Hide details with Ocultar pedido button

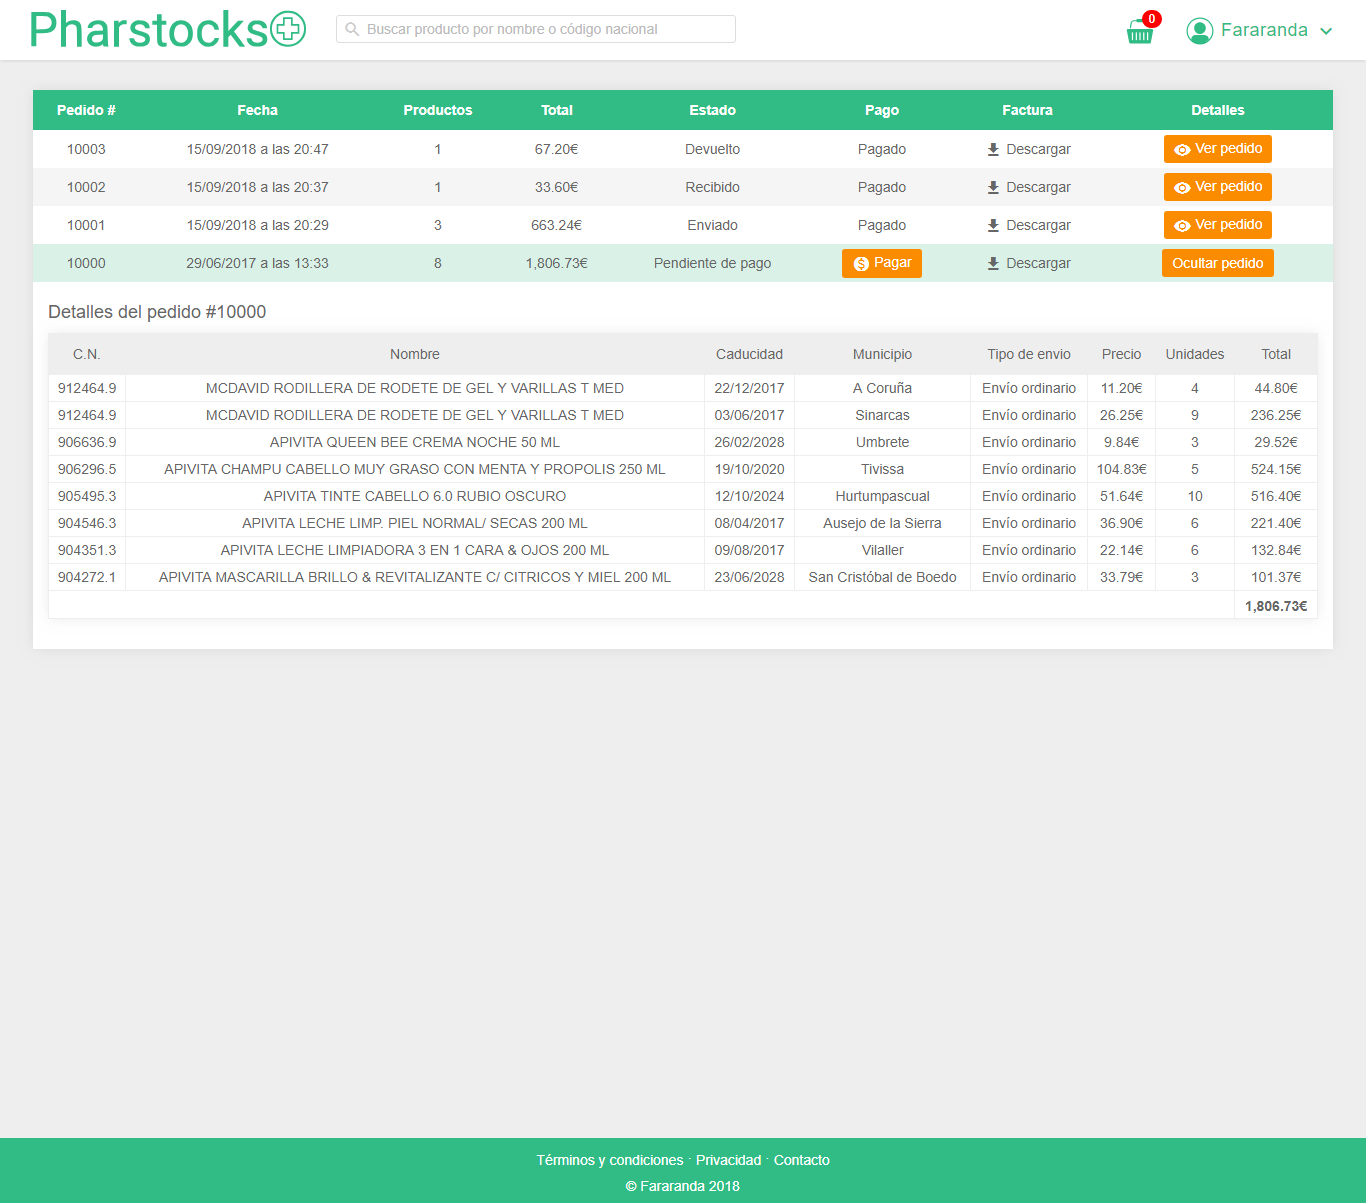(x=1217, y=263)
